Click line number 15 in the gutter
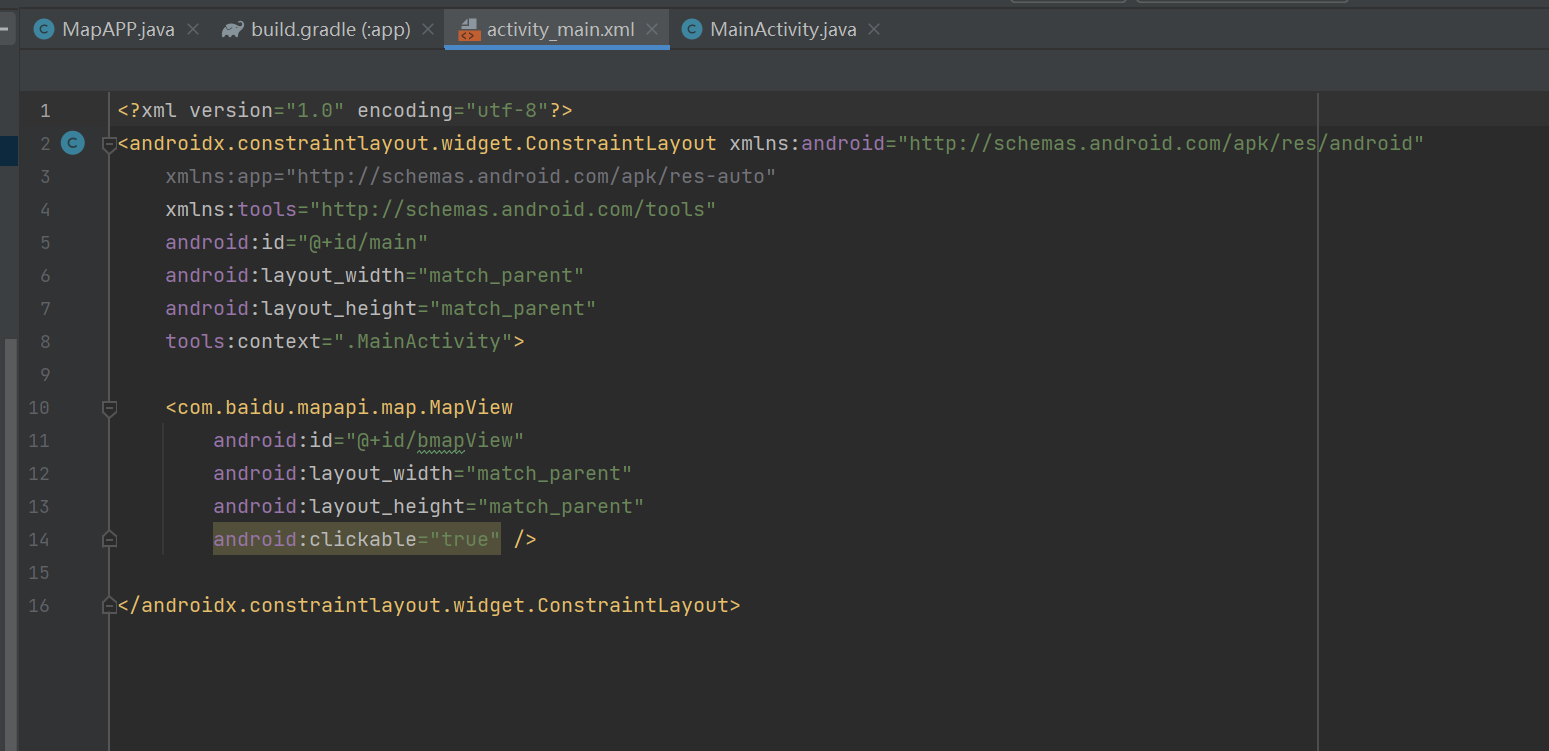The image size is (1549, 751). 39,572
